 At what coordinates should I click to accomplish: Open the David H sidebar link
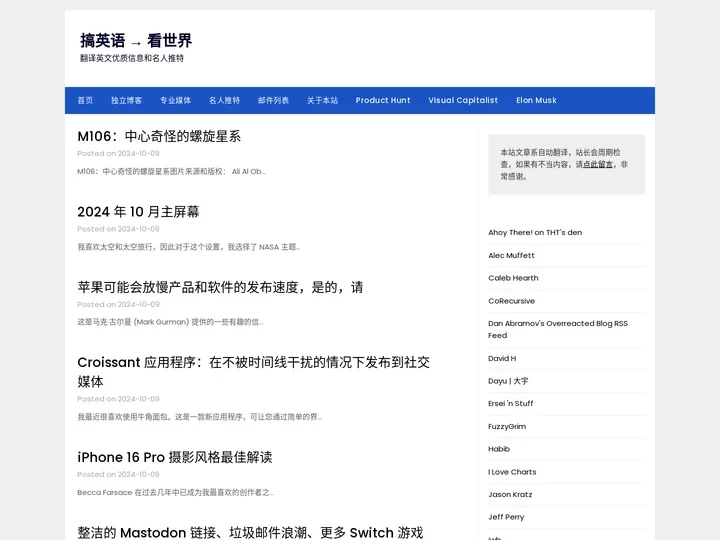[x=502, y=358]
